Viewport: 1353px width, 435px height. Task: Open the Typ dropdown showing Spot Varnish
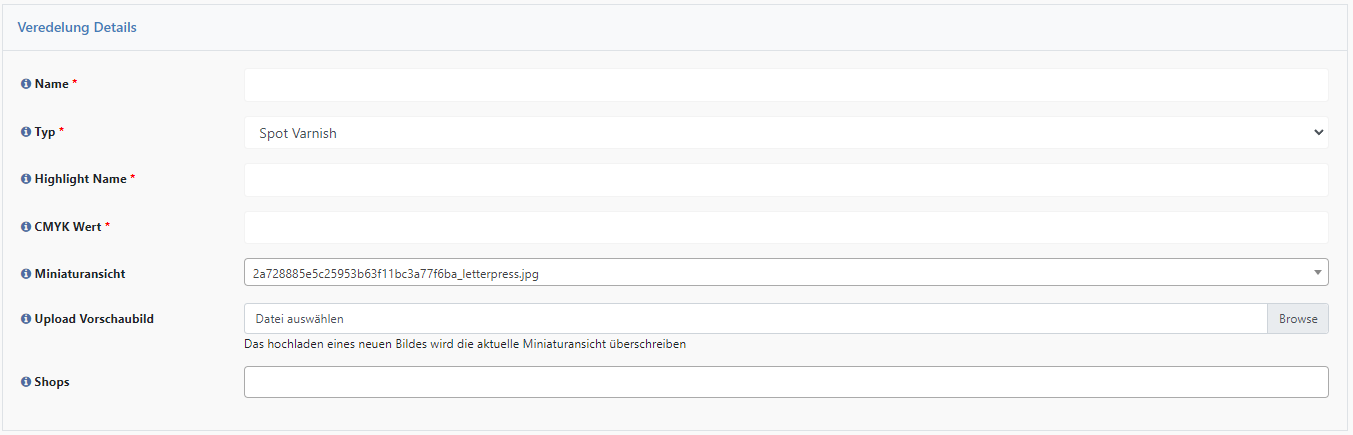coord(786,132)
